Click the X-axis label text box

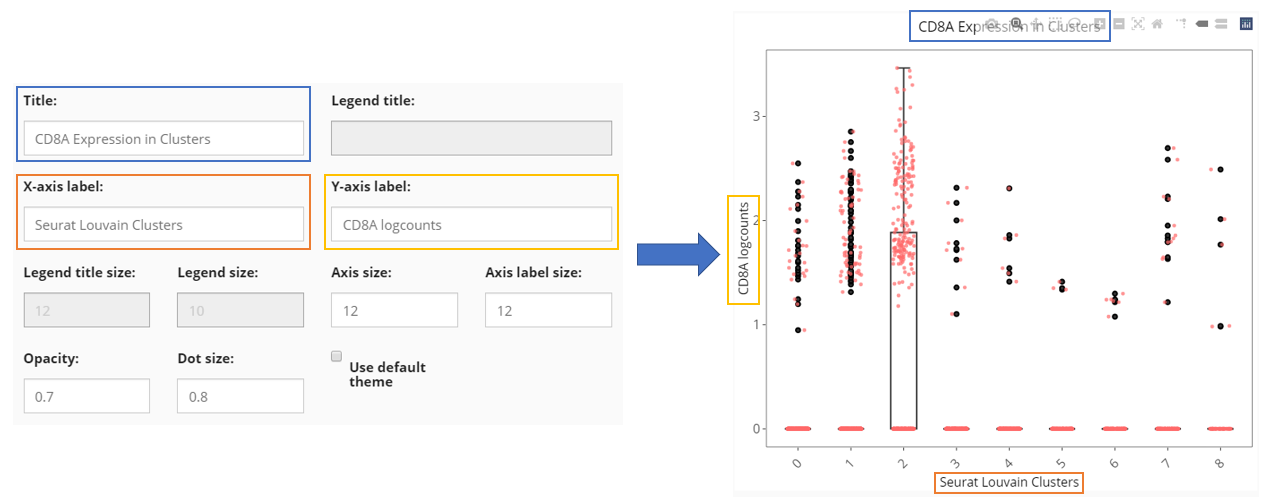(x=163, y=225)
